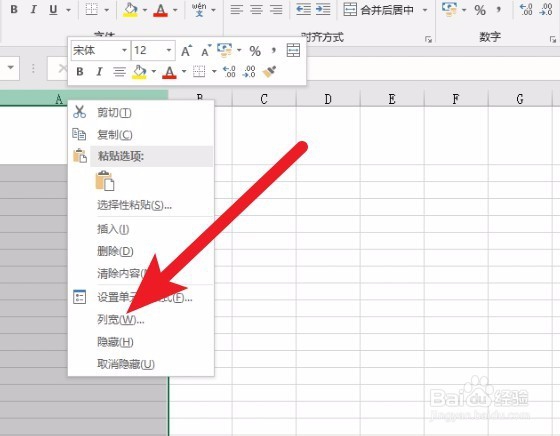Viewport: 560px width, 436px height.
Task: Increase font size in mini toolbar
Action: coord(186,51)
